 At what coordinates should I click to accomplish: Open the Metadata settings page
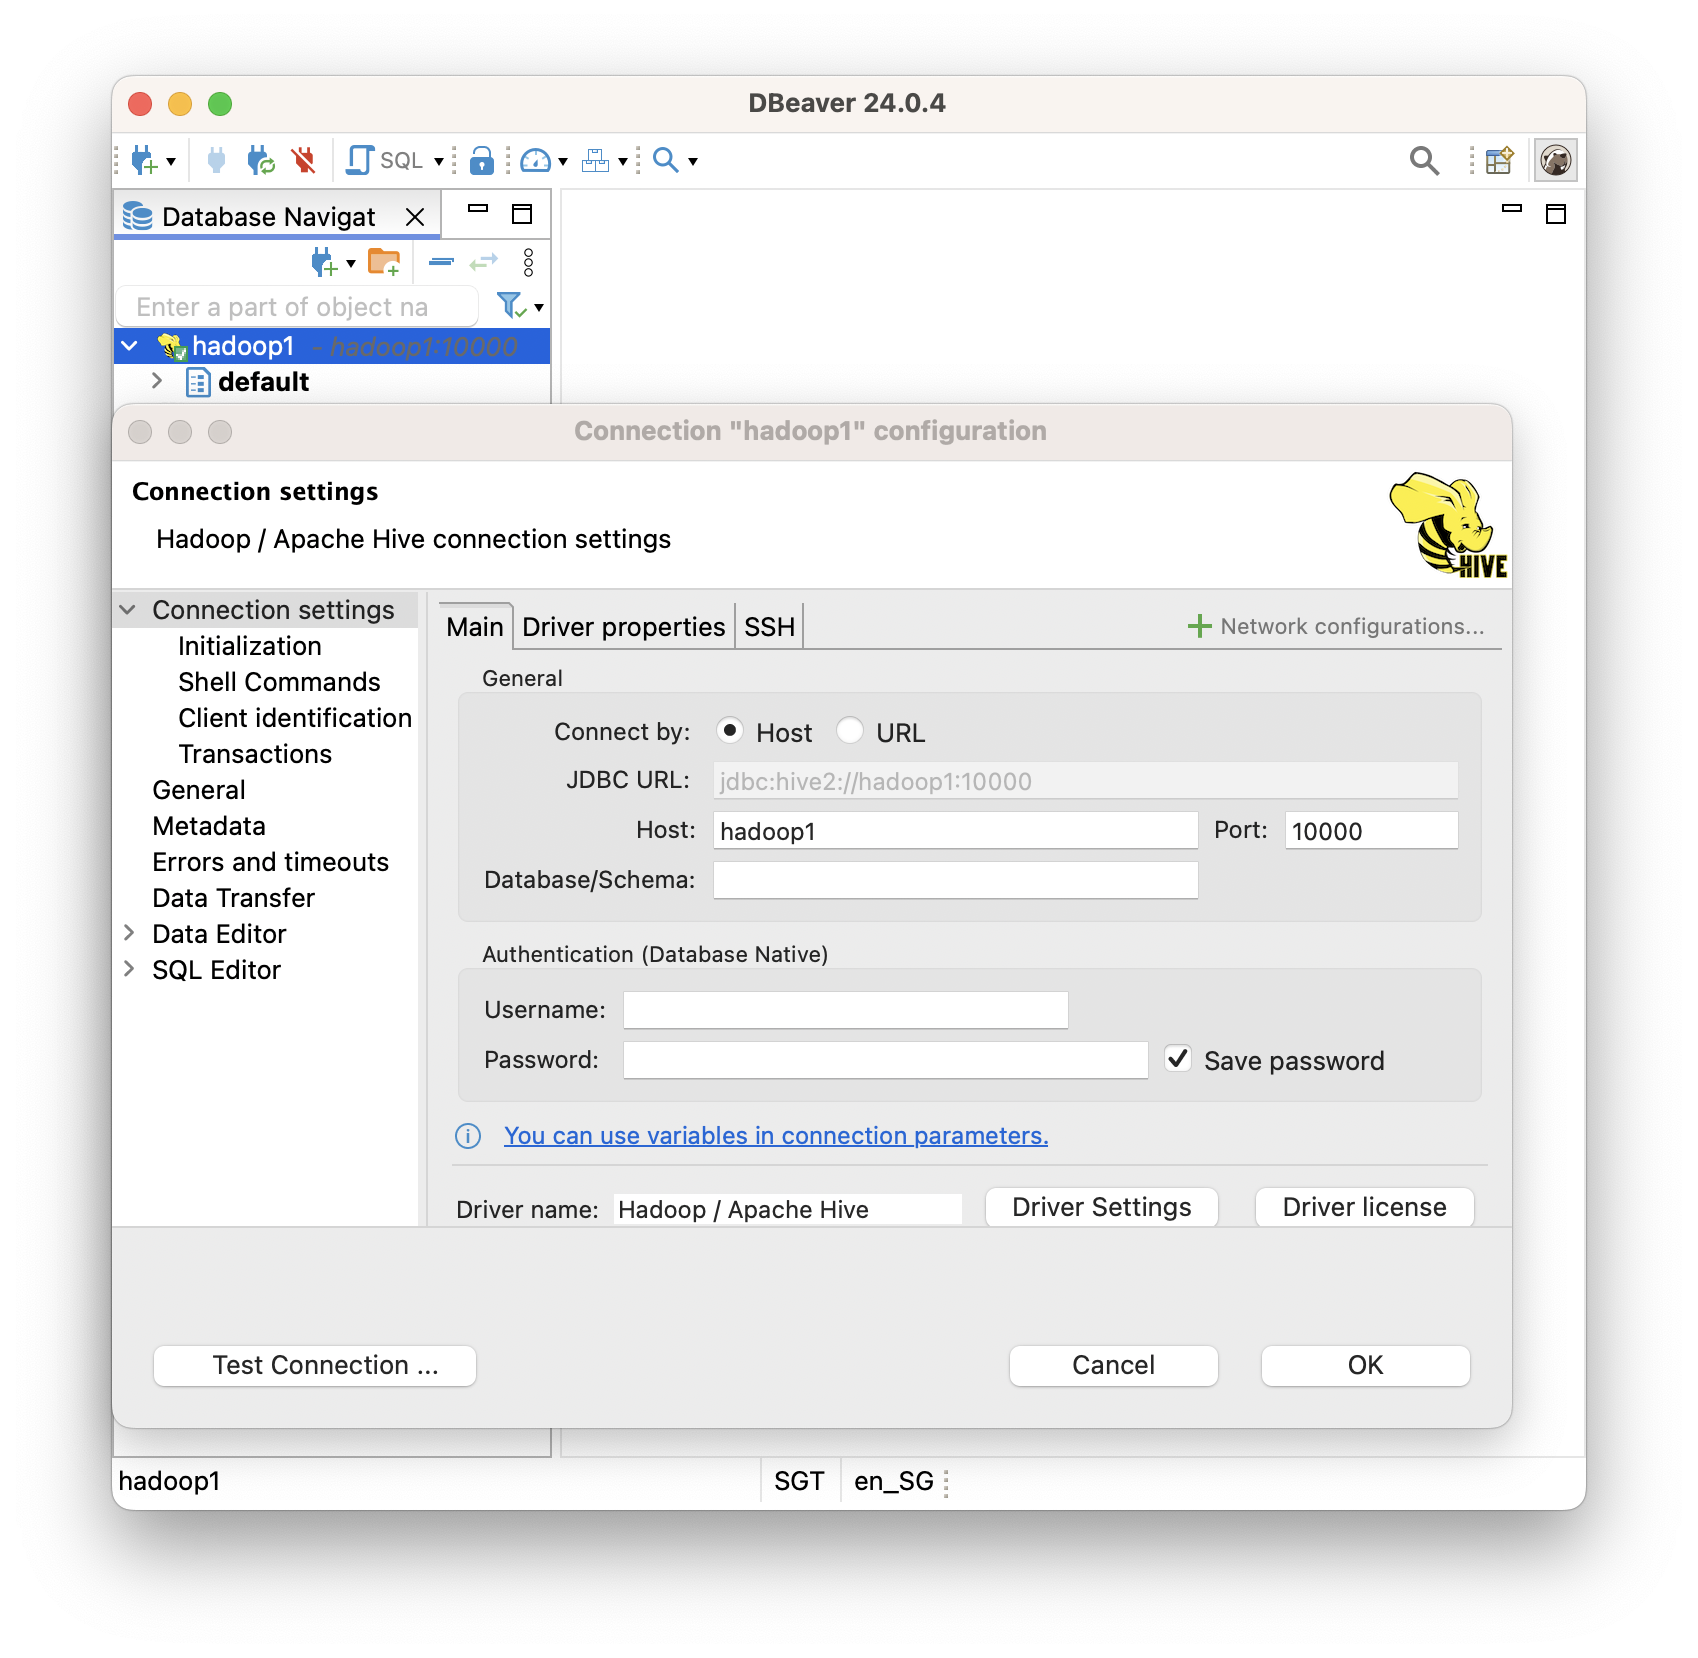pos(209,826)
